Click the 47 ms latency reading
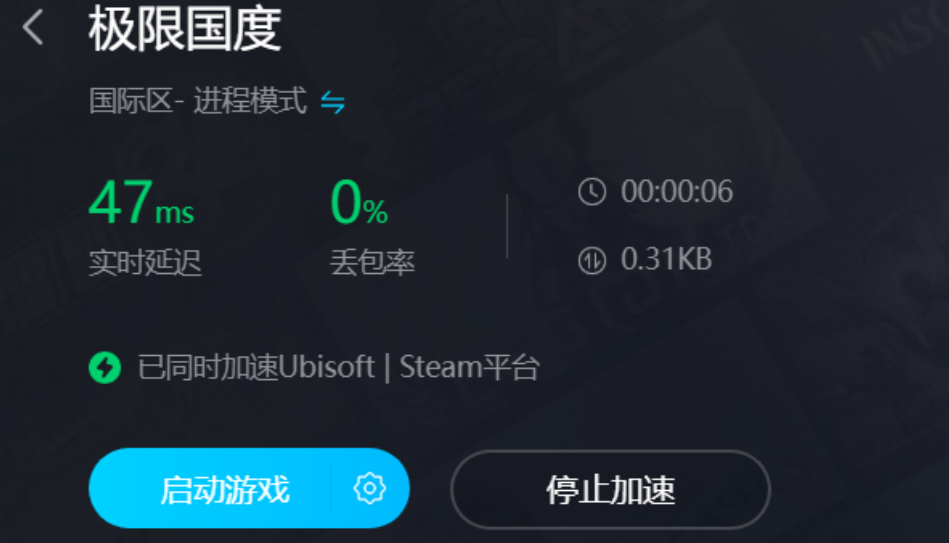The image size is (949, 543). coord(141,202)
